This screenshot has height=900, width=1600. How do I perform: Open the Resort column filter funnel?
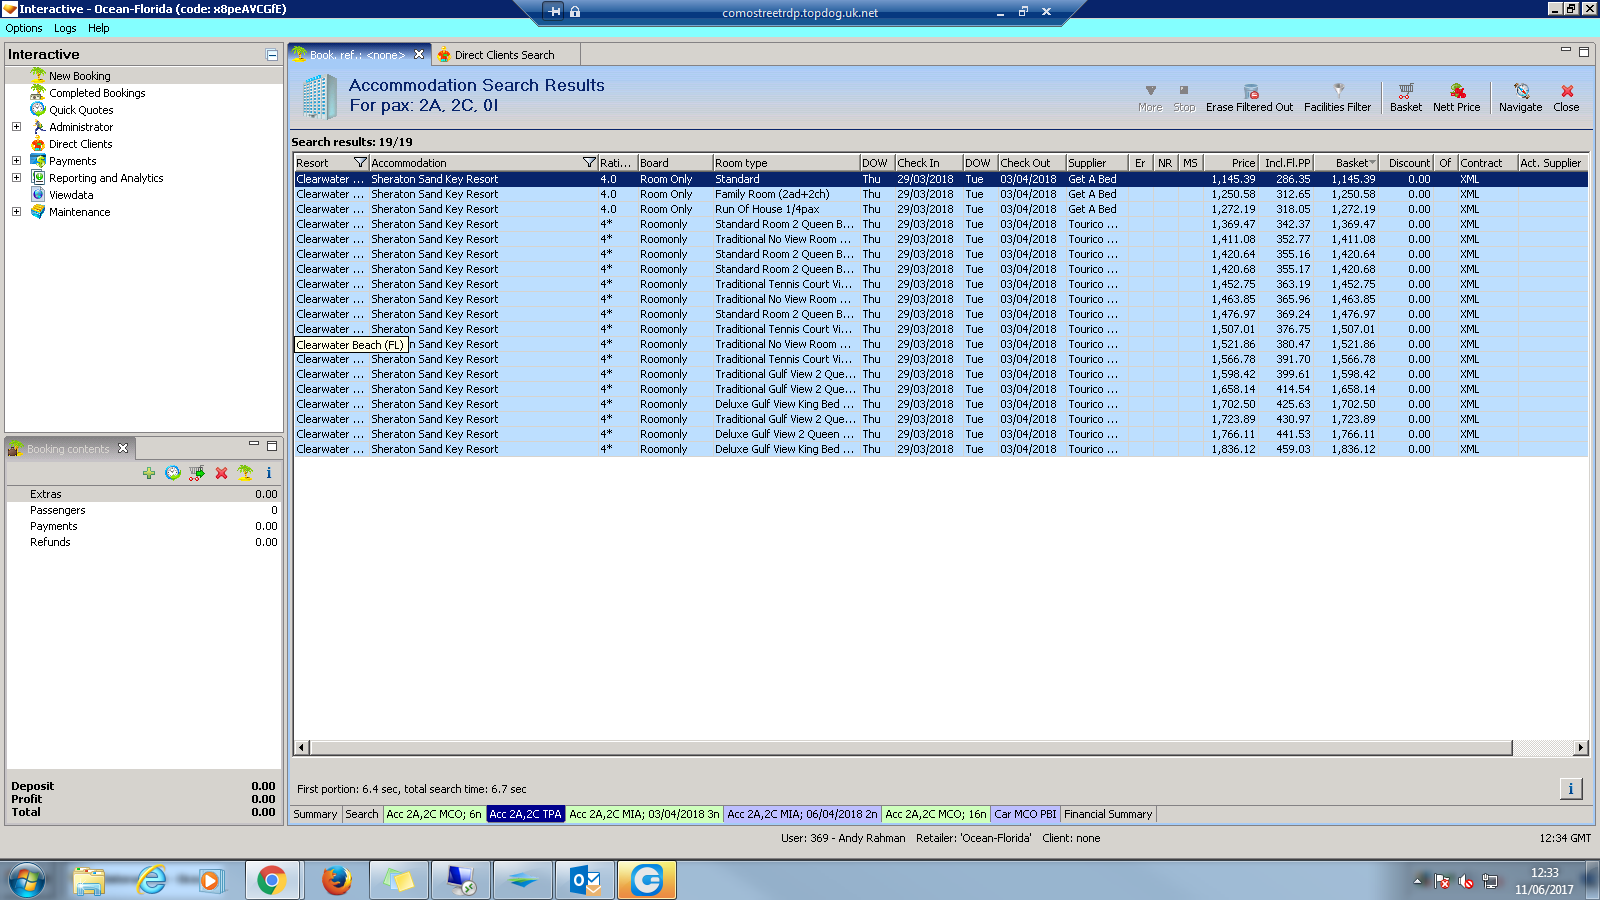point(360,163)
